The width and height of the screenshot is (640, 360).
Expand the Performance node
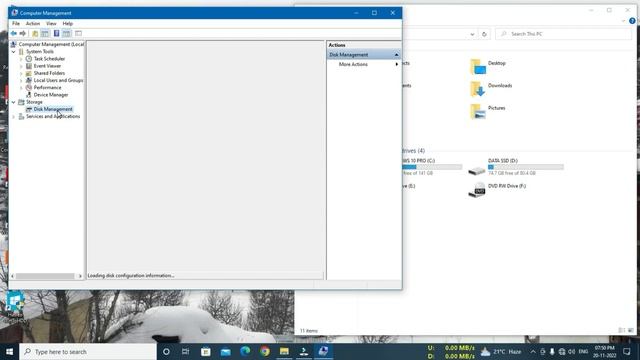click(21, 88)
